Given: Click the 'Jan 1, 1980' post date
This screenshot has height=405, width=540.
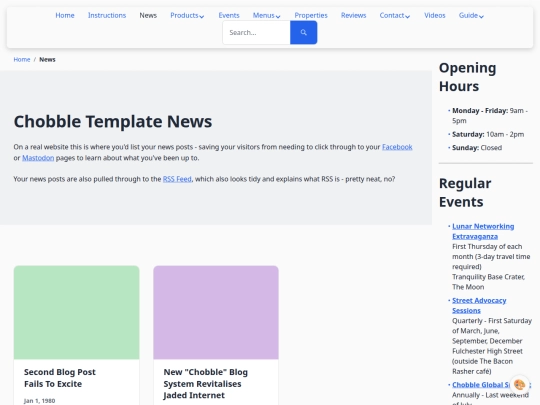Looking at the screenshot, I should (x=39, y=401).
